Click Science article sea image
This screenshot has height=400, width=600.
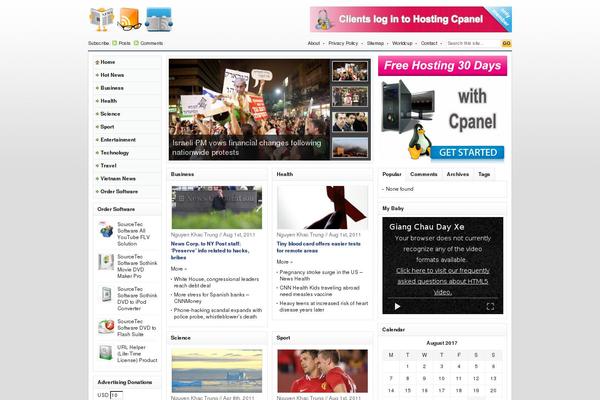[217, 371]
